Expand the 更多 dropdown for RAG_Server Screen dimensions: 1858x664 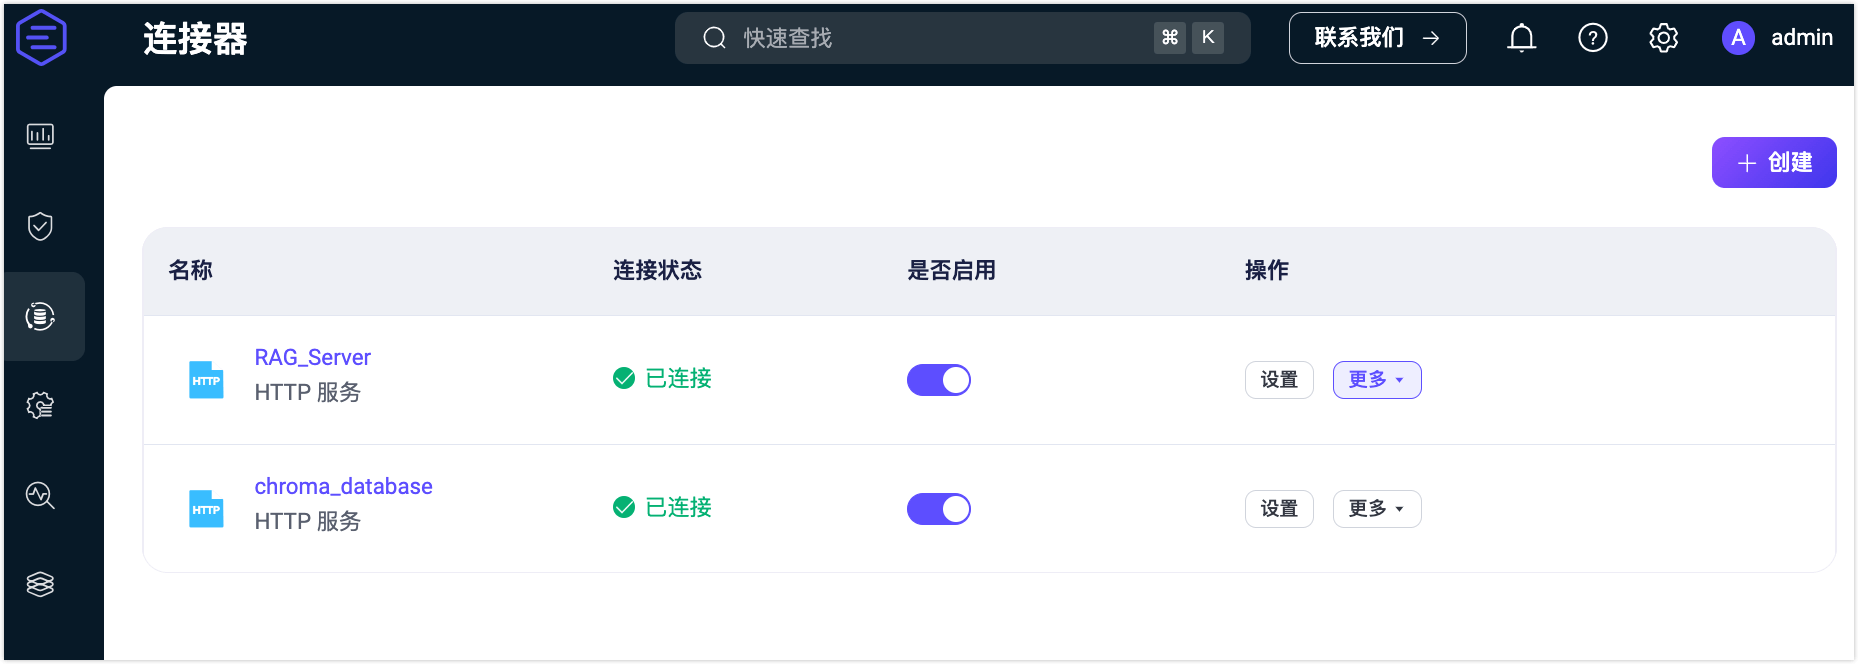1376,380
